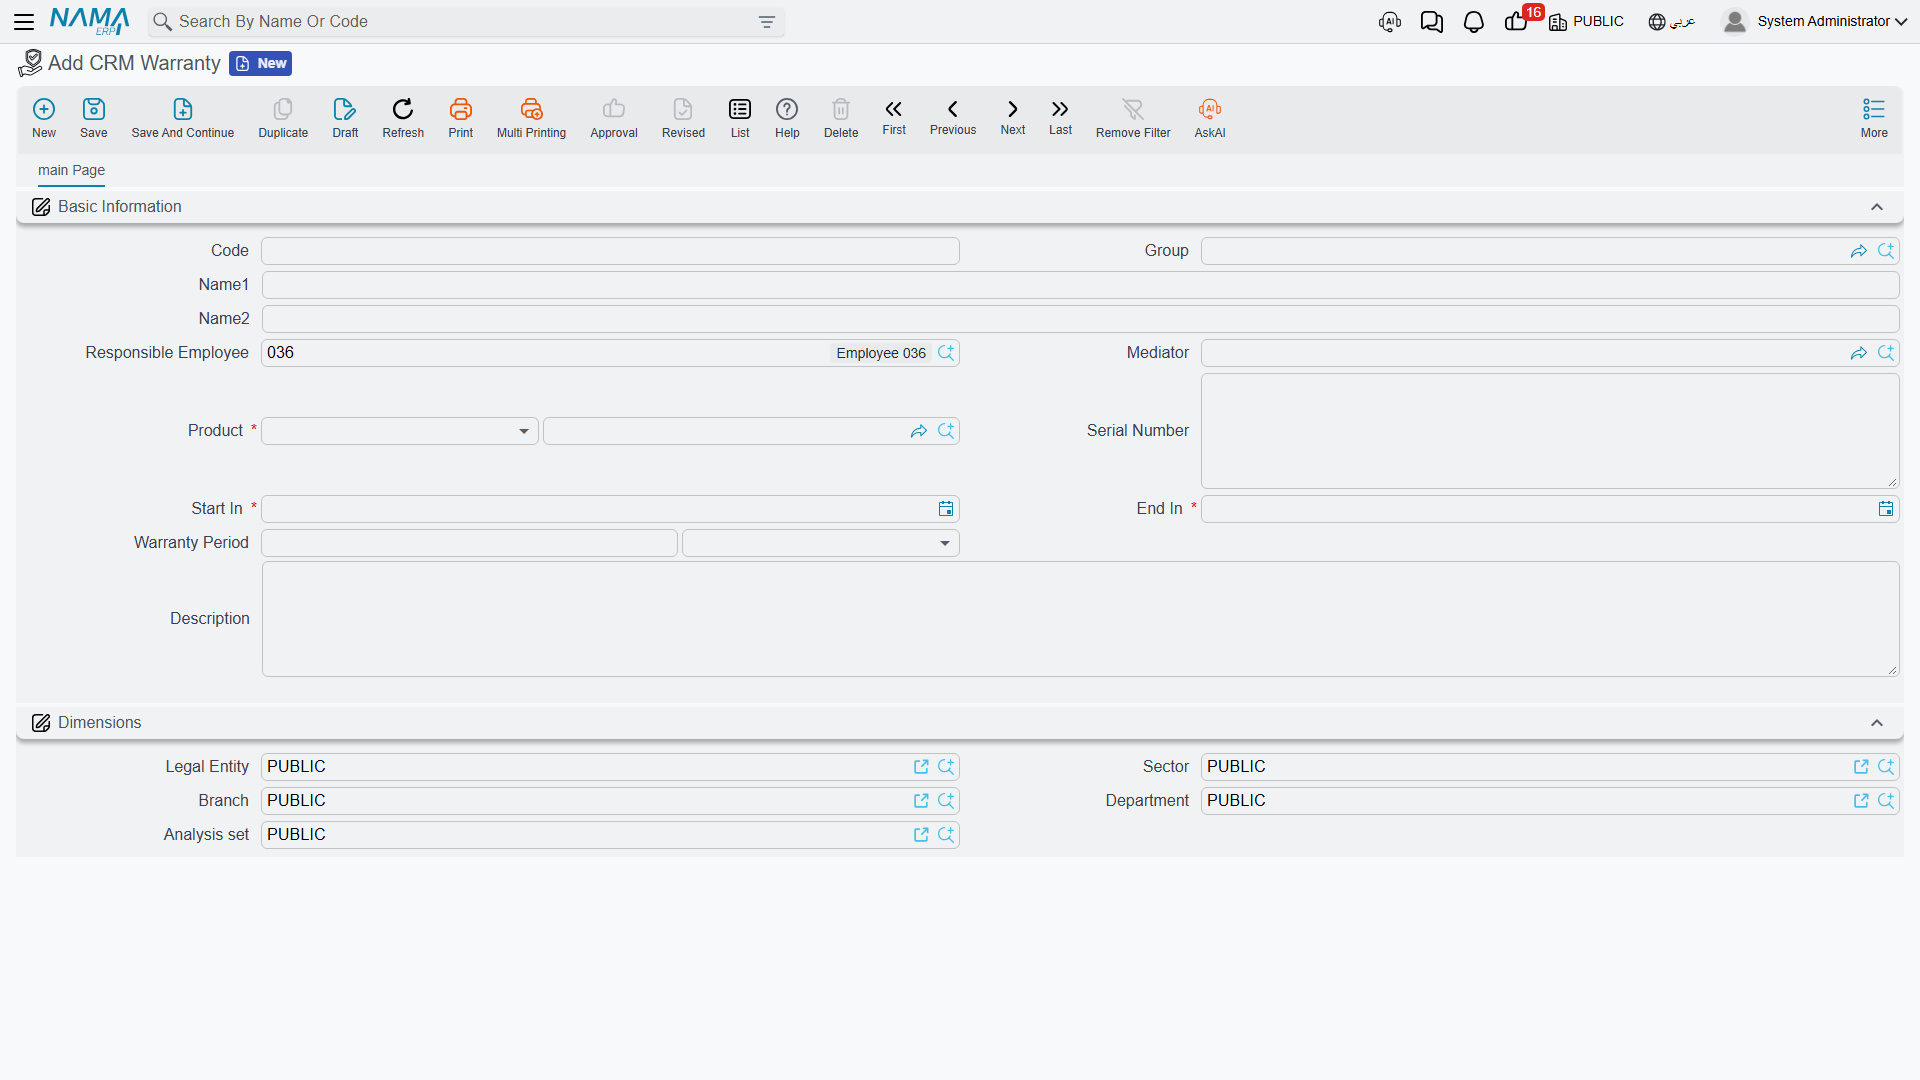Screen dimensions: 1920x1080
Task: Click the New status badge
Action: click(261, 64)
